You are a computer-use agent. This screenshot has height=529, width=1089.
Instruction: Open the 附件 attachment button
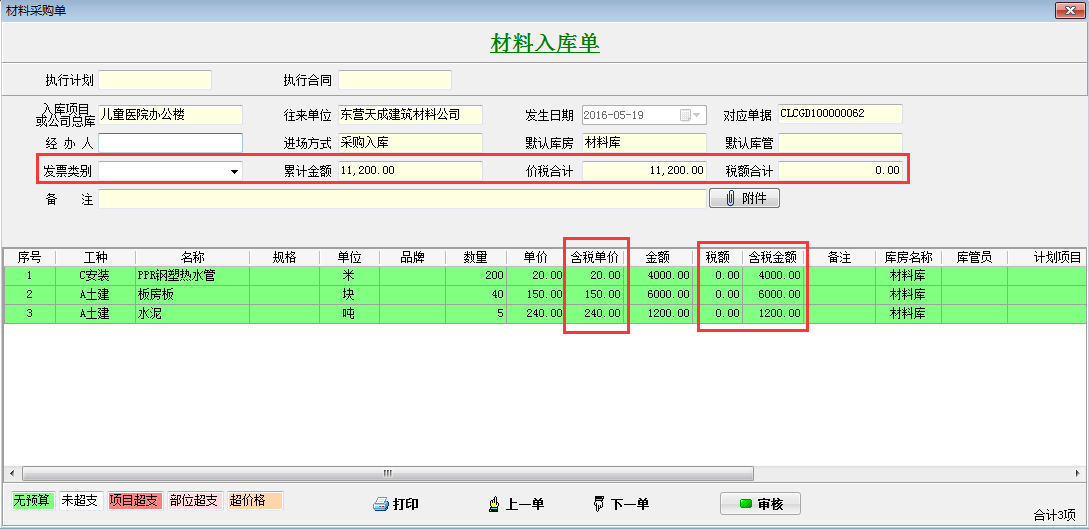(x=744, y=198)
